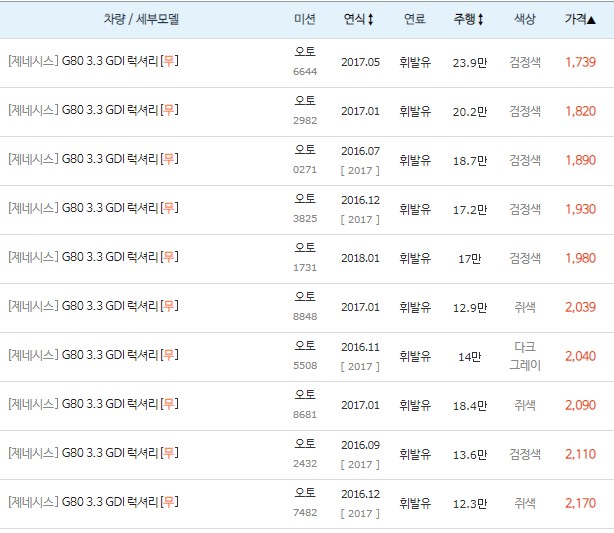Click plate number 2982
Viewport: 614px width, 533px height.
(305, 121)
